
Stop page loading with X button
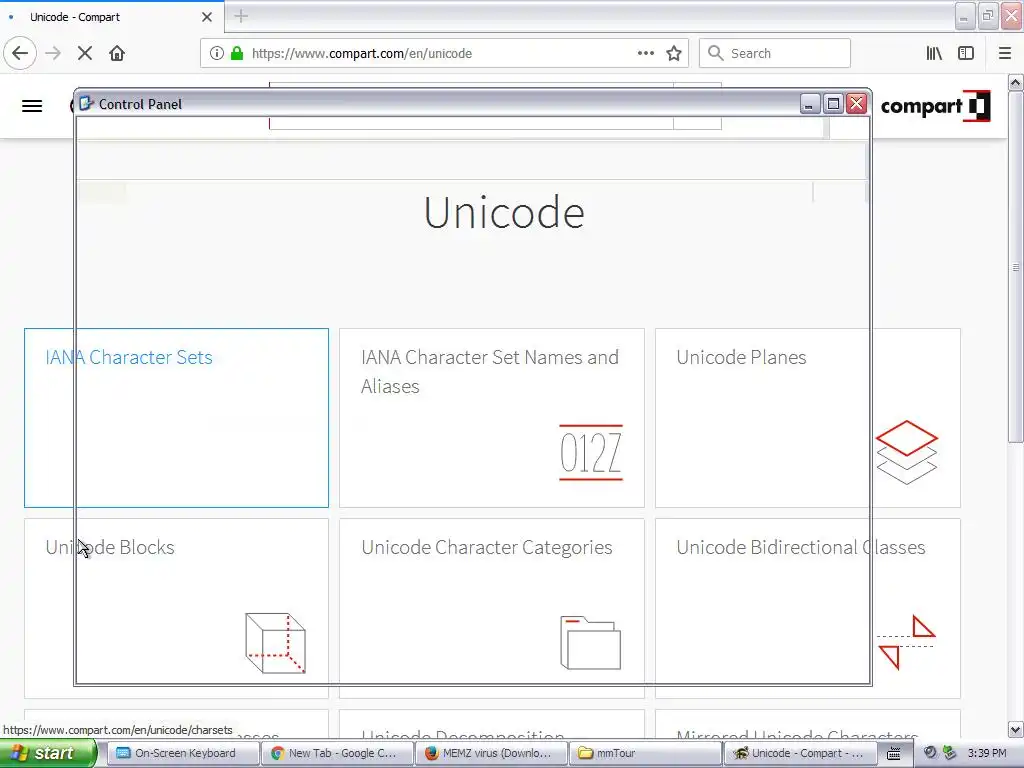[85, 54]
